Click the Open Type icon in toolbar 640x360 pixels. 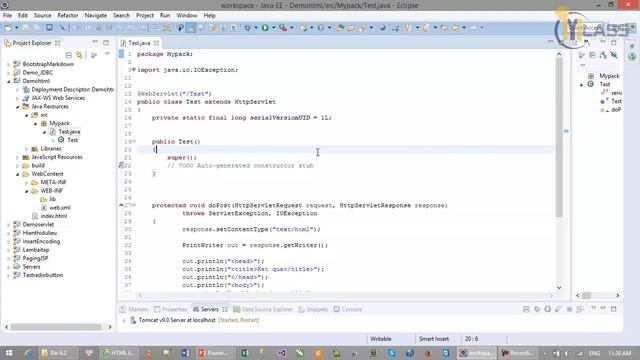pyautogui.click(x=340, y=28)
